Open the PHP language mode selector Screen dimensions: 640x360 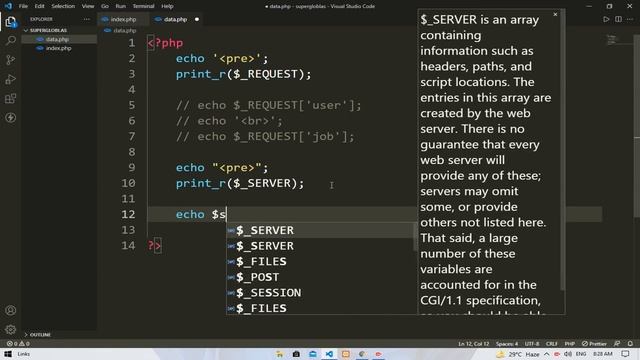click(x=570, y=344)
